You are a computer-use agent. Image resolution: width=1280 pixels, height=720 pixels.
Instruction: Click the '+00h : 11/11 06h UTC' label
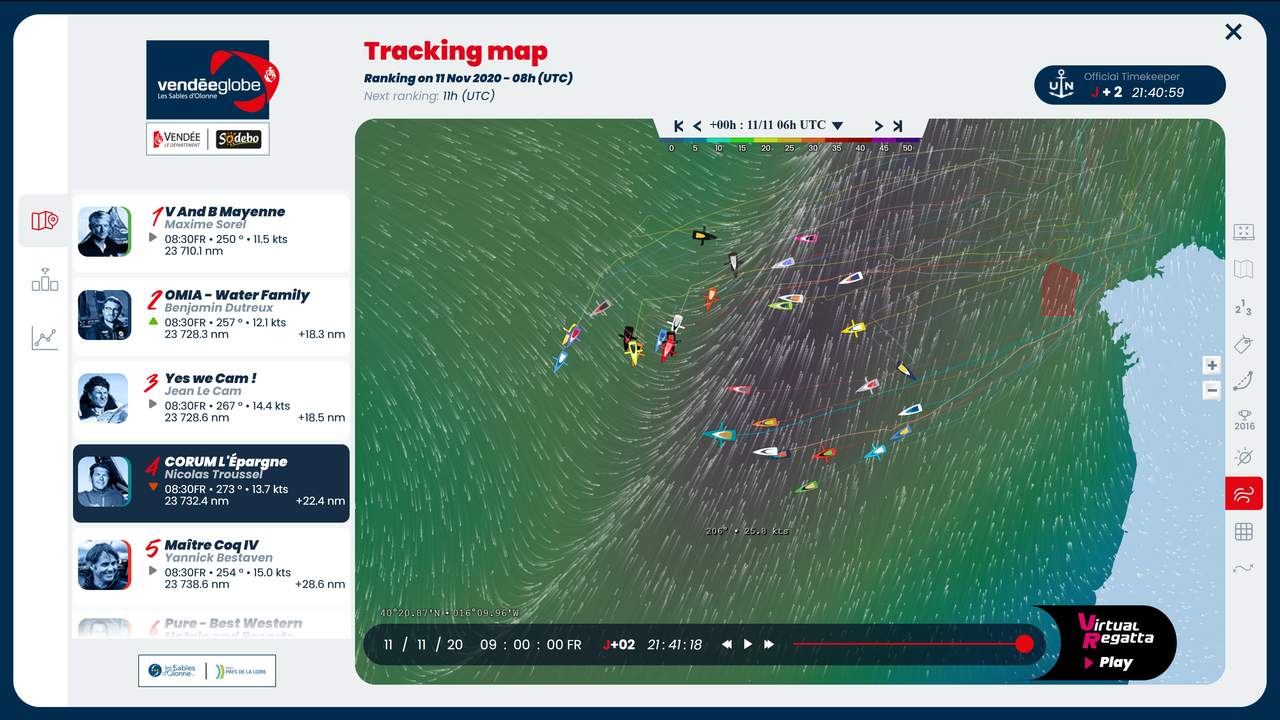tap(767, 126)
